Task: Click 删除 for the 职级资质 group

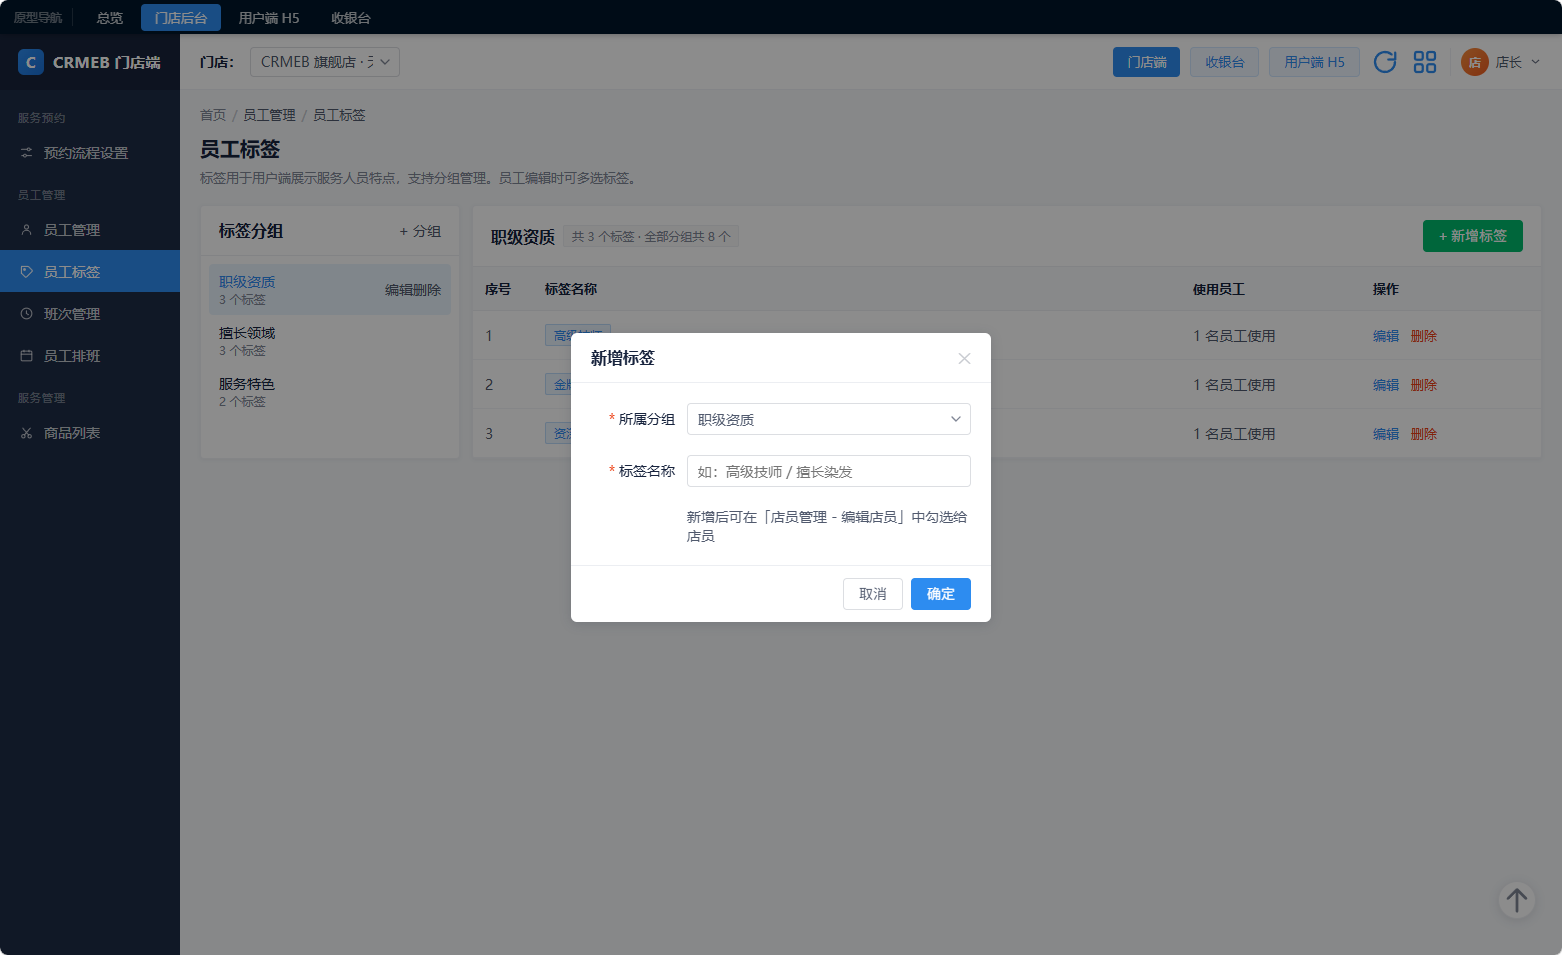Action: point(427,290)
